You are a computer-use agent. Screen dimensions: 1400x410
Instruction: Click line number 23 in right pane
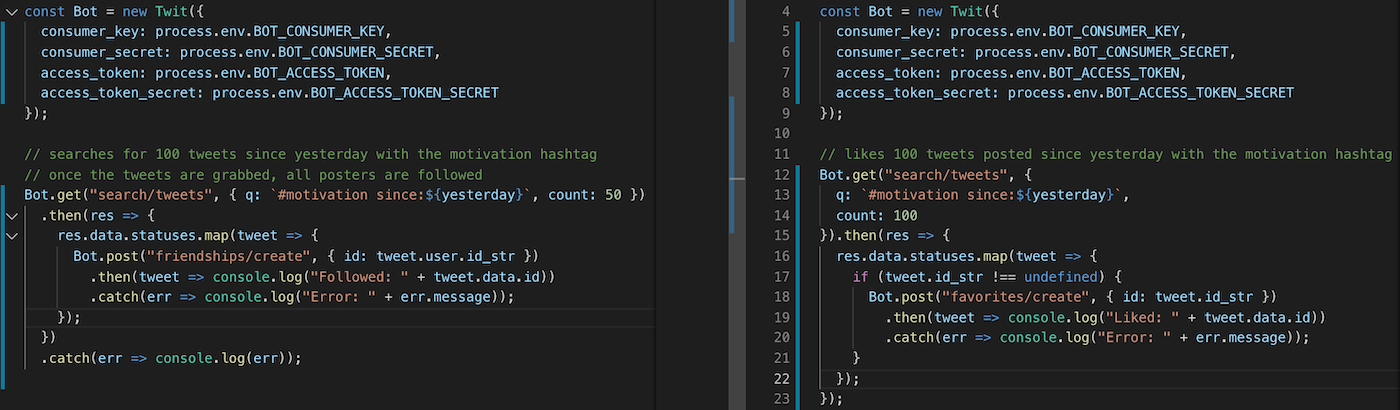pyautogui.click(x=782, y=399)
